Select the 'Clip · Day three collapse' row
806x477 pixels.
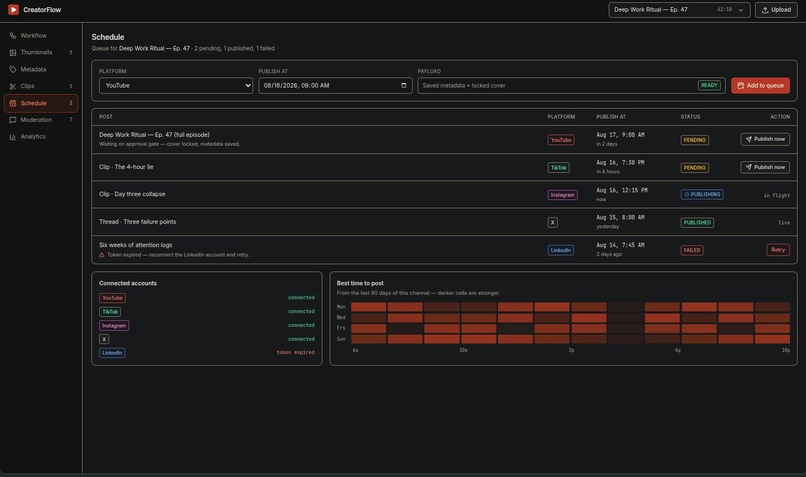[x=444, y=194]
